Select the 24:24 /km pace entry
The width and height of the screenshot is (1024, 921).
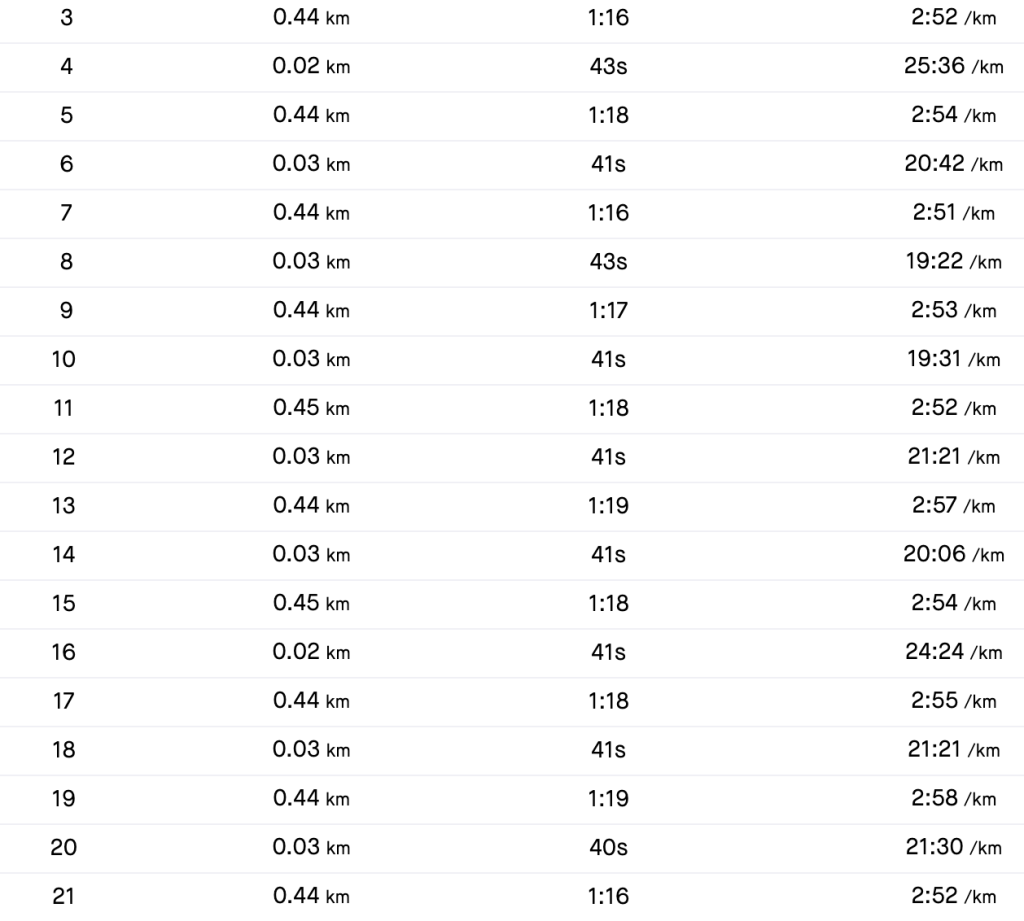click(x=953, y=652)
